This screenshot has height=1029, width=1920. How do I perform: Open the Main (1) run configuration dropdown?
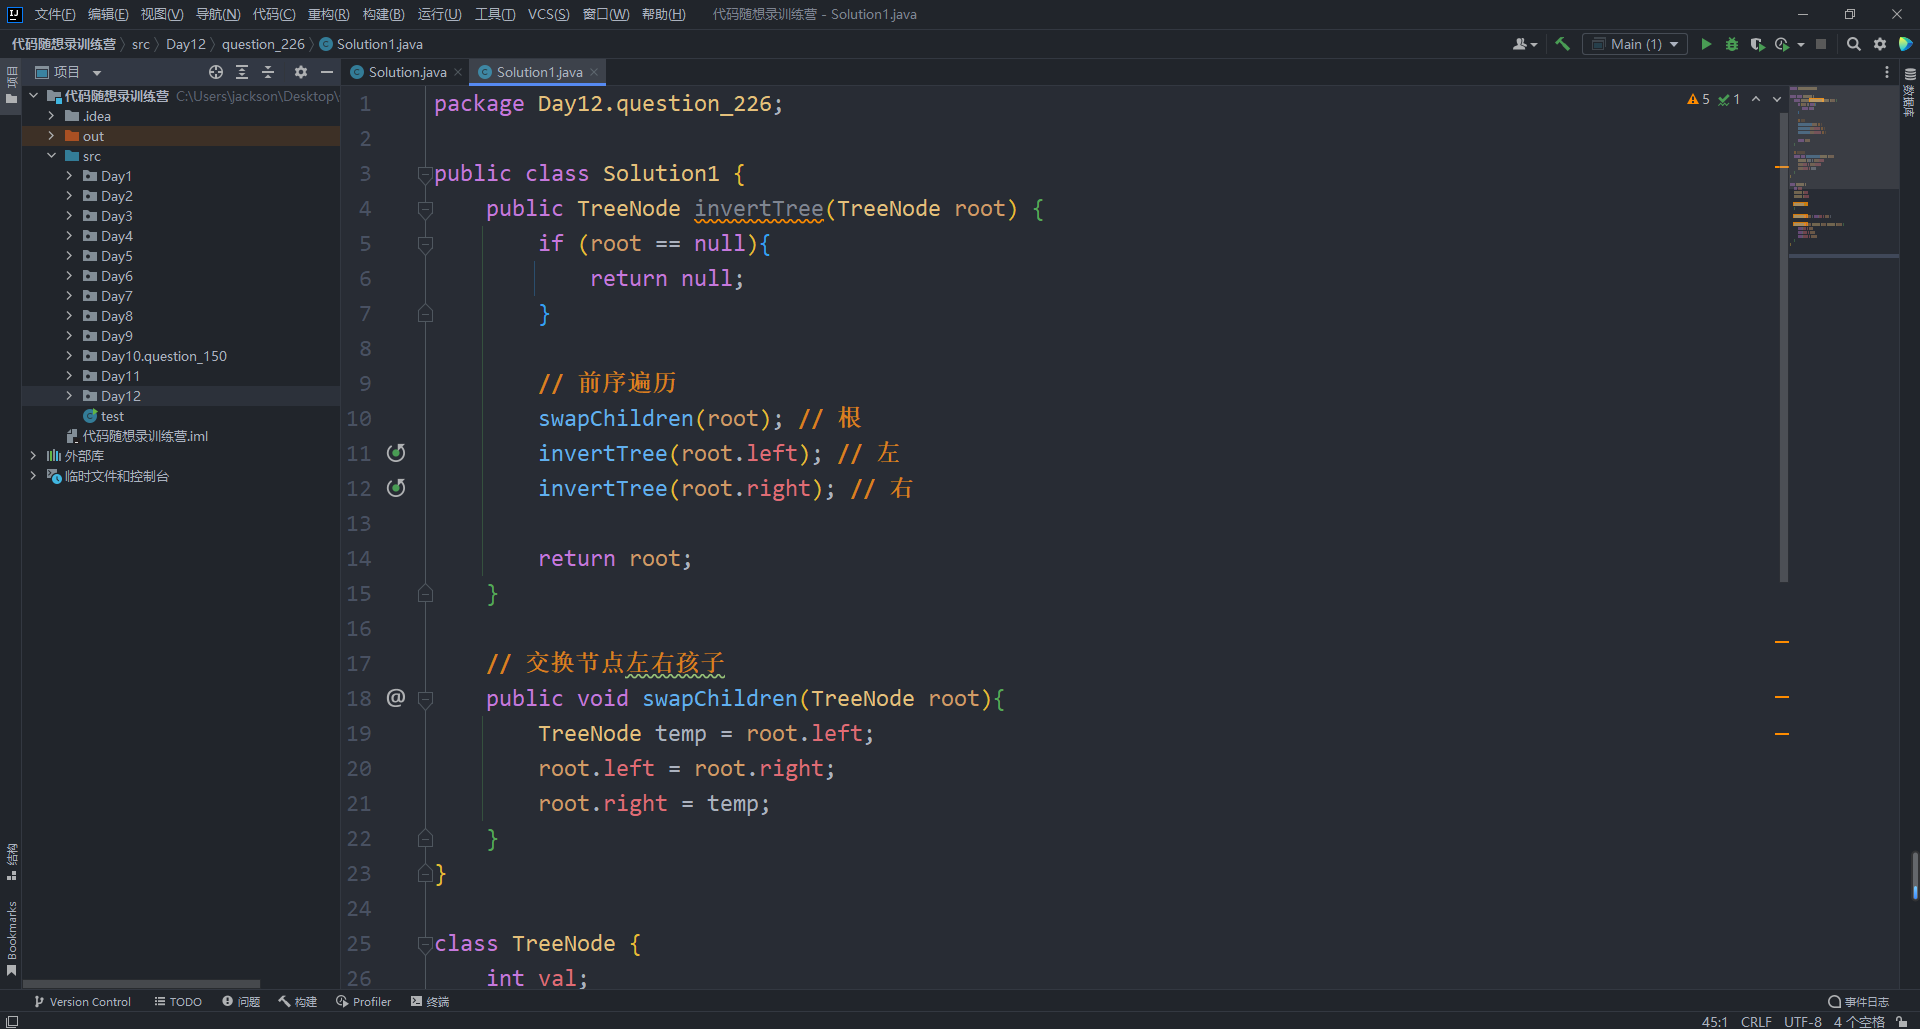pyautogui.click(x=1635, y=44)
